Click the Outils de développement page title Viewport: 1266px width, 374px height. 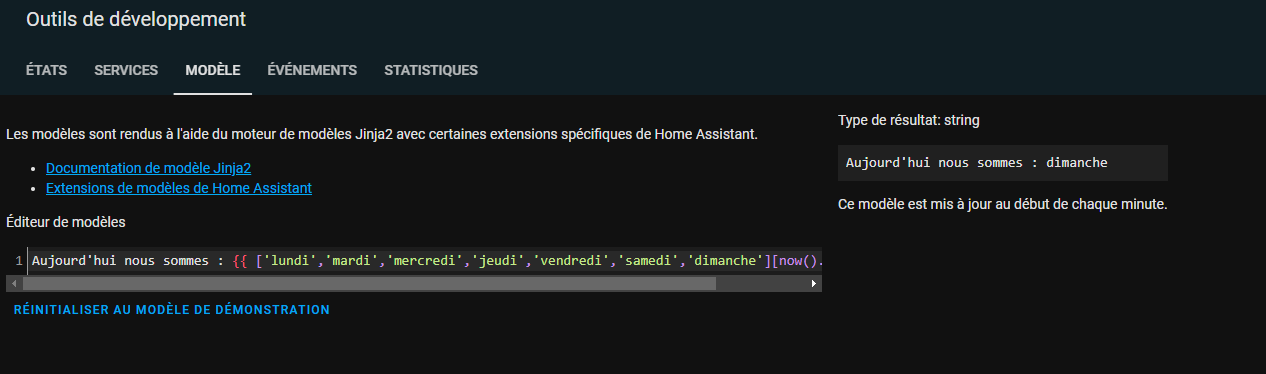pyautogui.click(x=136, y=19)
